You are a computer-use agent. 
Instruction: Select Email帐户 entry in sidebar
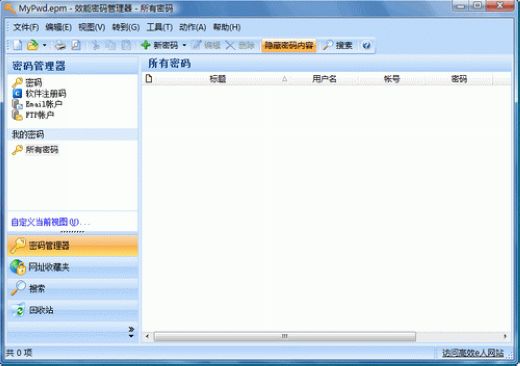pyautogui.click(x=37, y=104)
